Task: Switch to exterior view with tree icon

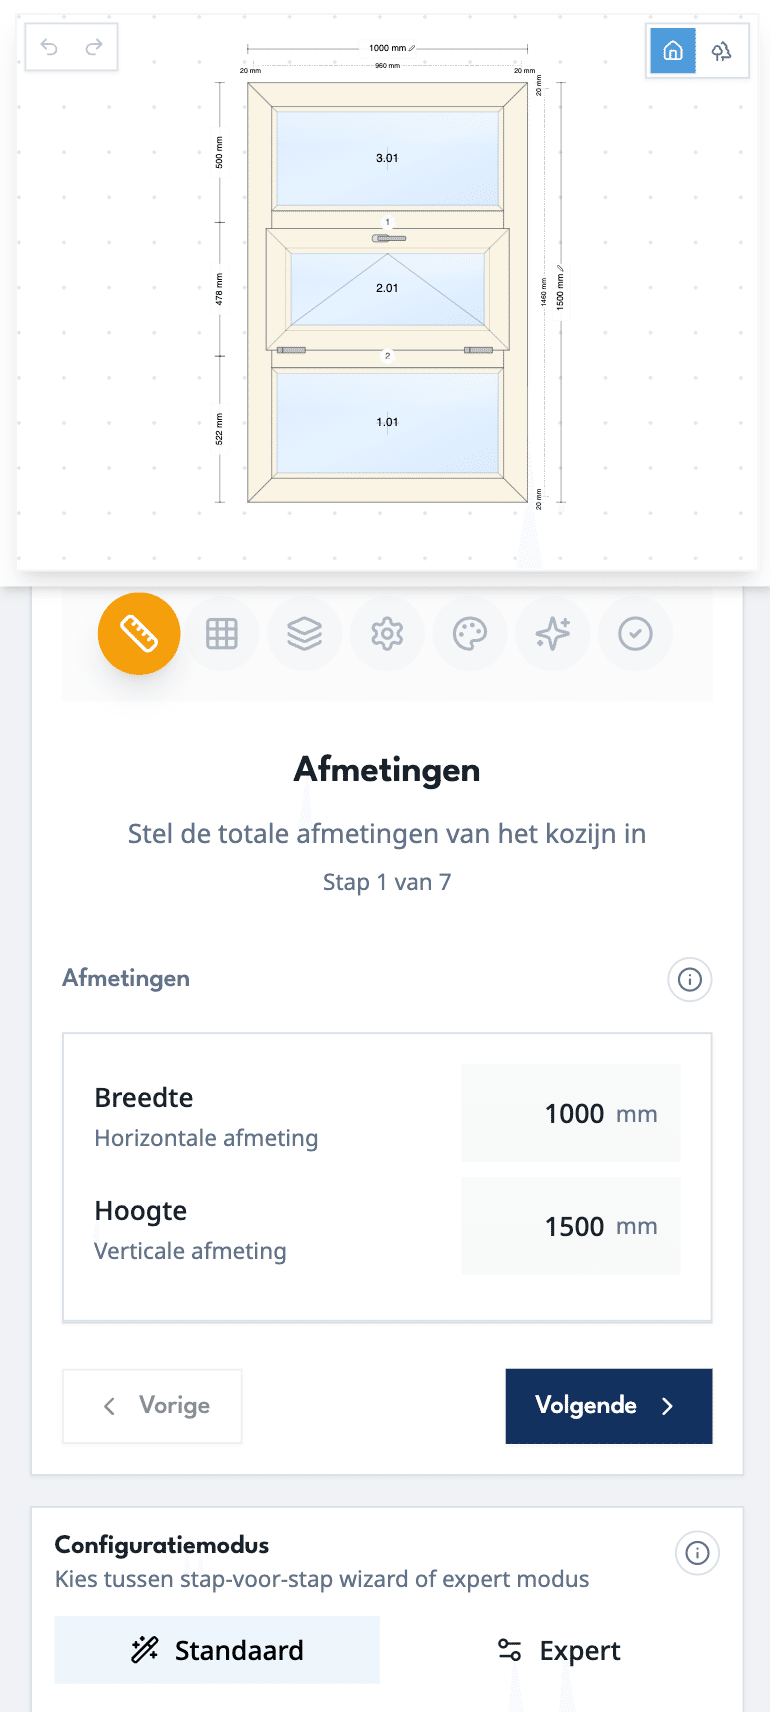Action: pos(722,50)
